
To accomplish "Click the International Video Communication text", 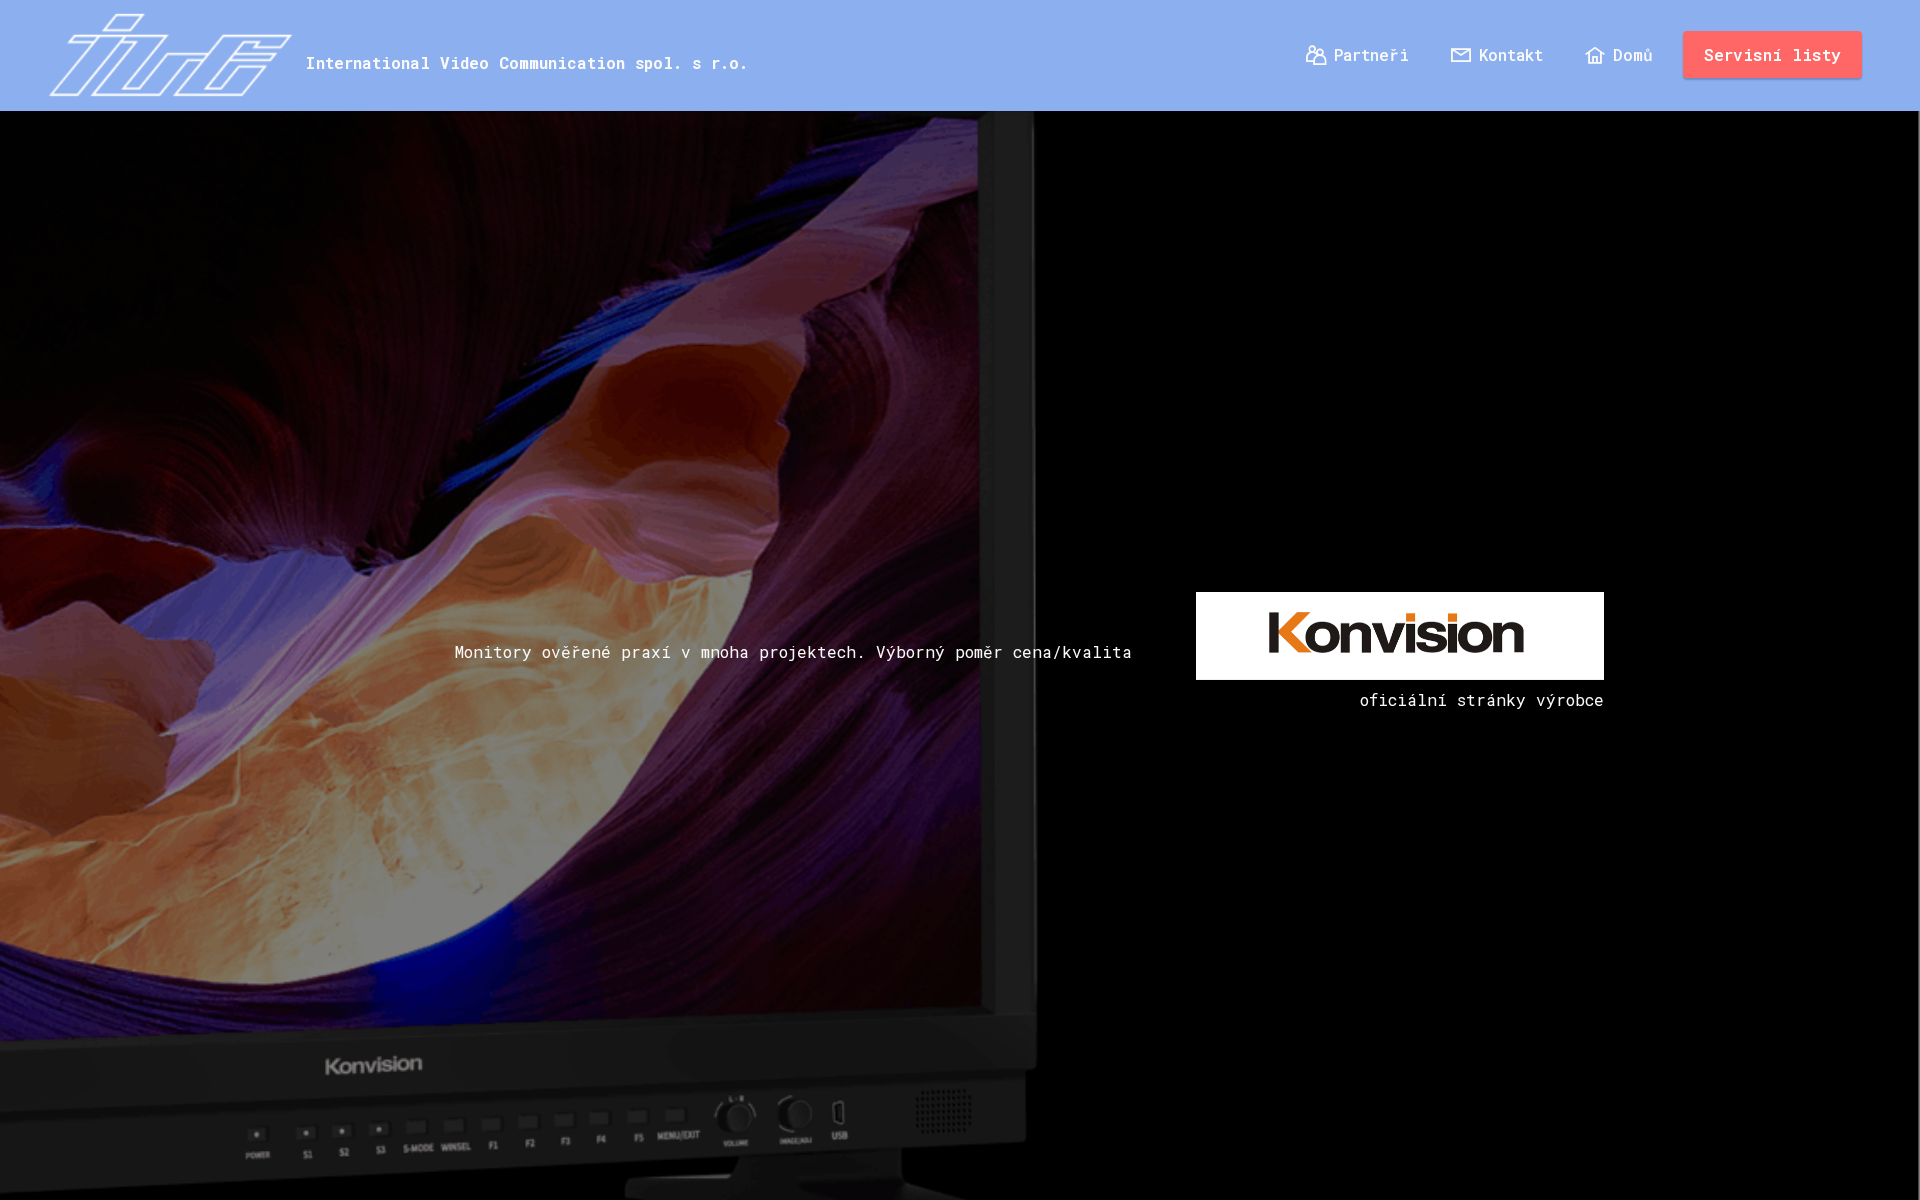I will [526, 62].
